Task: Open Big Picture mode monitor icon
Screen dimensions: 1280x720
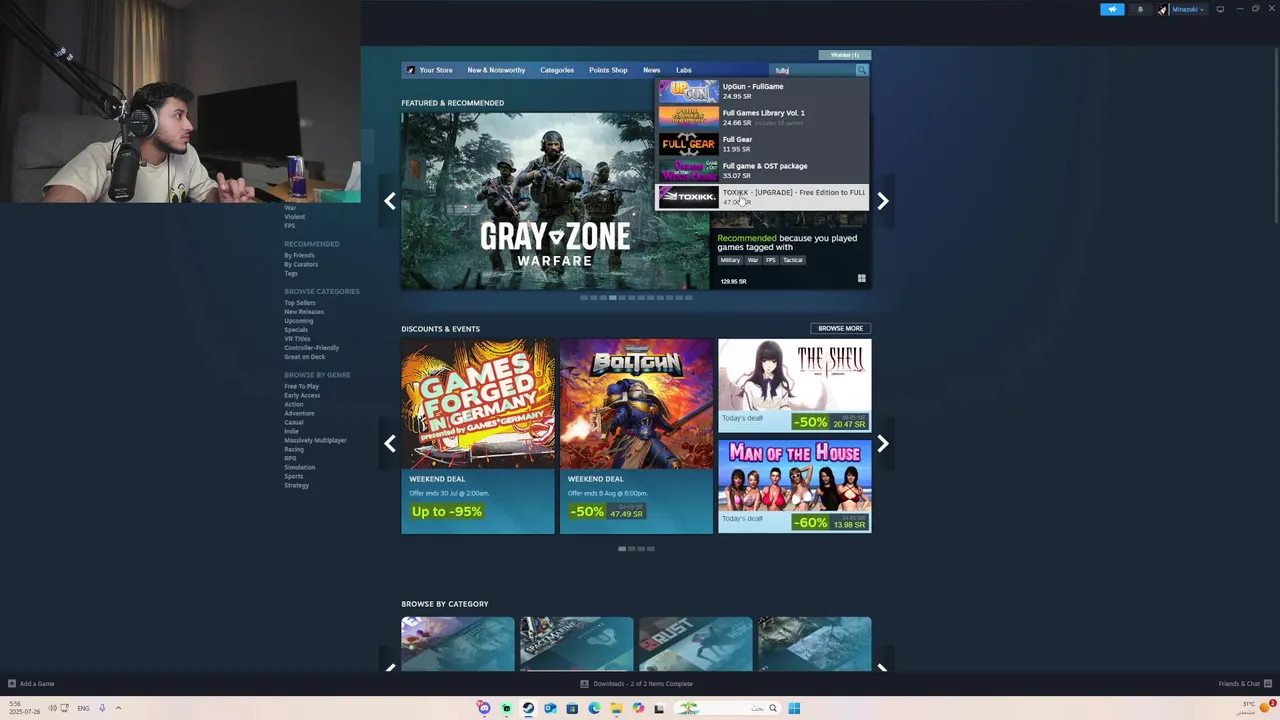Action: pos(1220,9)
